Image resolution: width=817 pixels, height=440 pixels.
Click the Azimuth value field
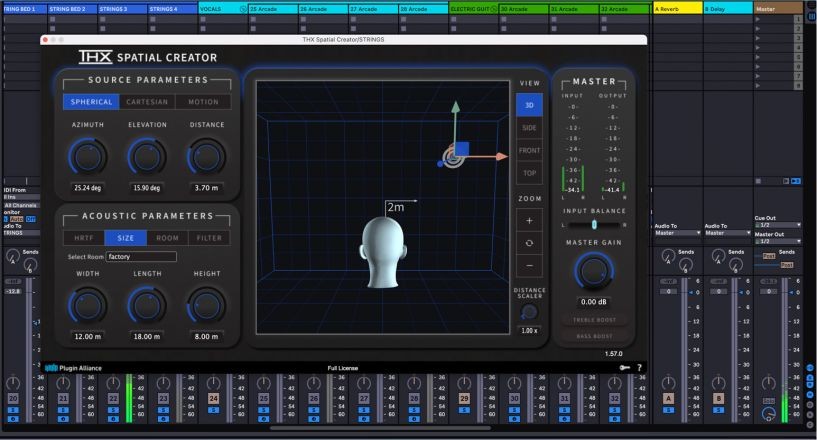coord(89,187)
